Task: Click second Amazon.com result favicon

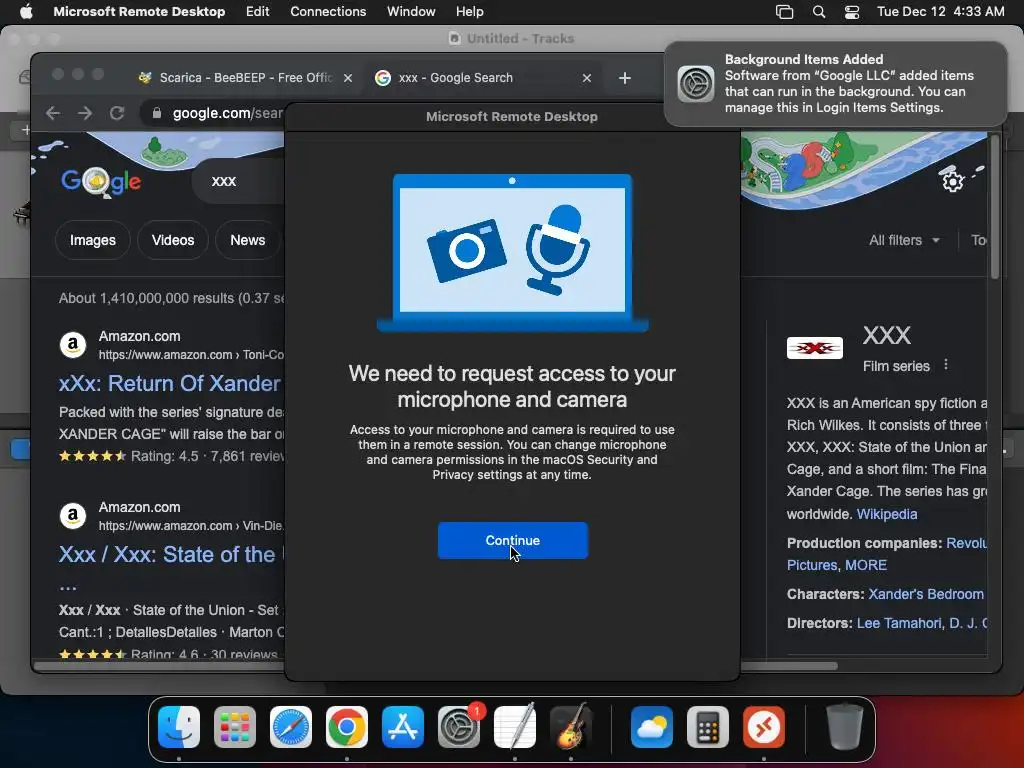Action: 73,515
